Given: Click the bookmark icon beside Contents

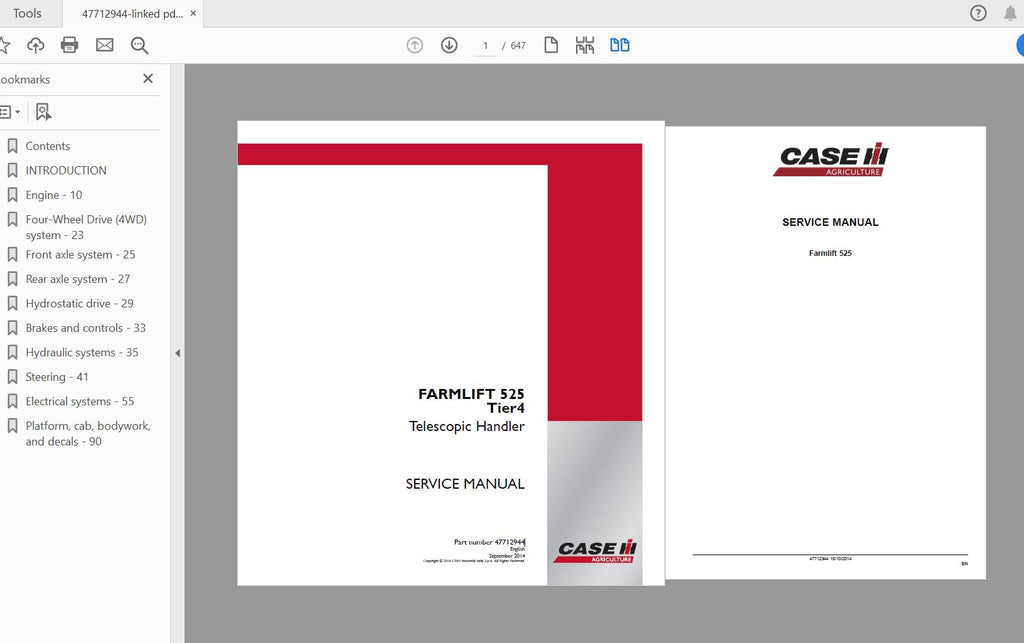Looking at the screenshot, I should (x=12, y=146).
